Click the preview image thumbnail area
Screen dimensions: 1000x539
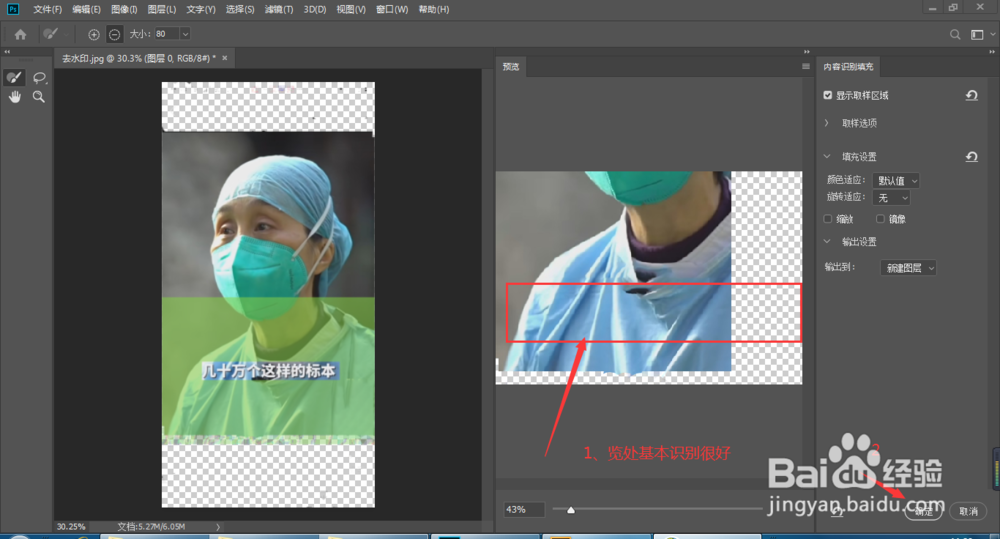click(x=649, y=277)
